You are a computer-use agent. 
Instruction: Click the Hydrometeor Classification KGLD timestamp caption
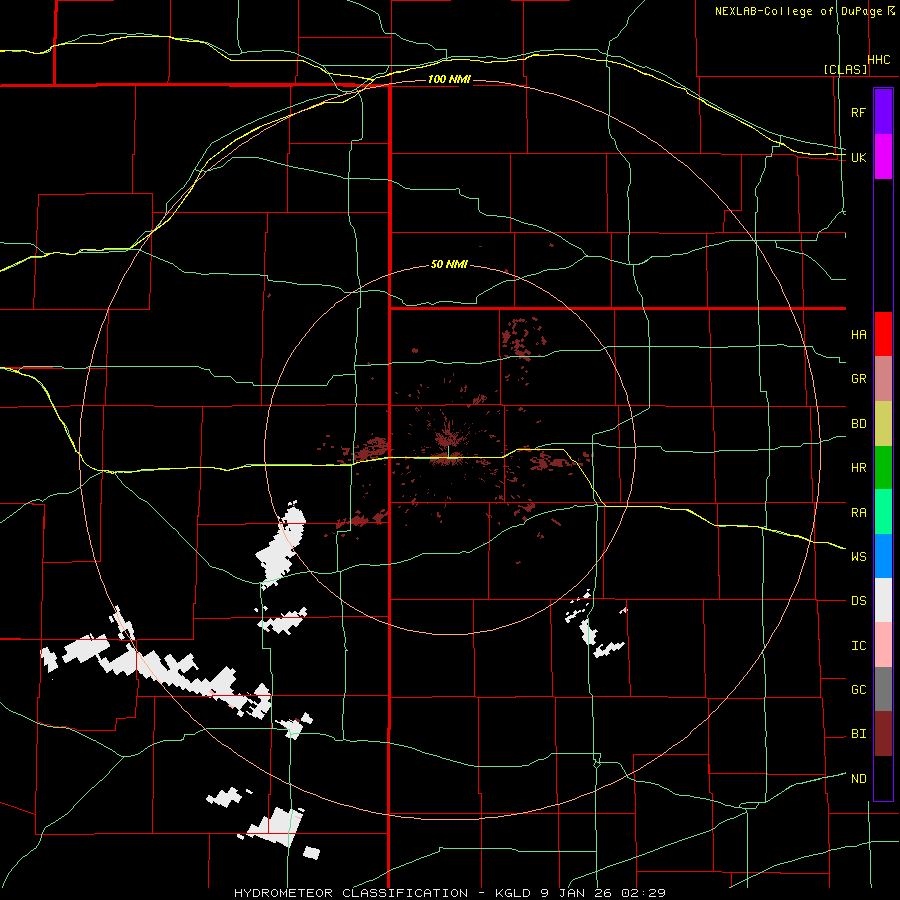click(x=450, y=893)
